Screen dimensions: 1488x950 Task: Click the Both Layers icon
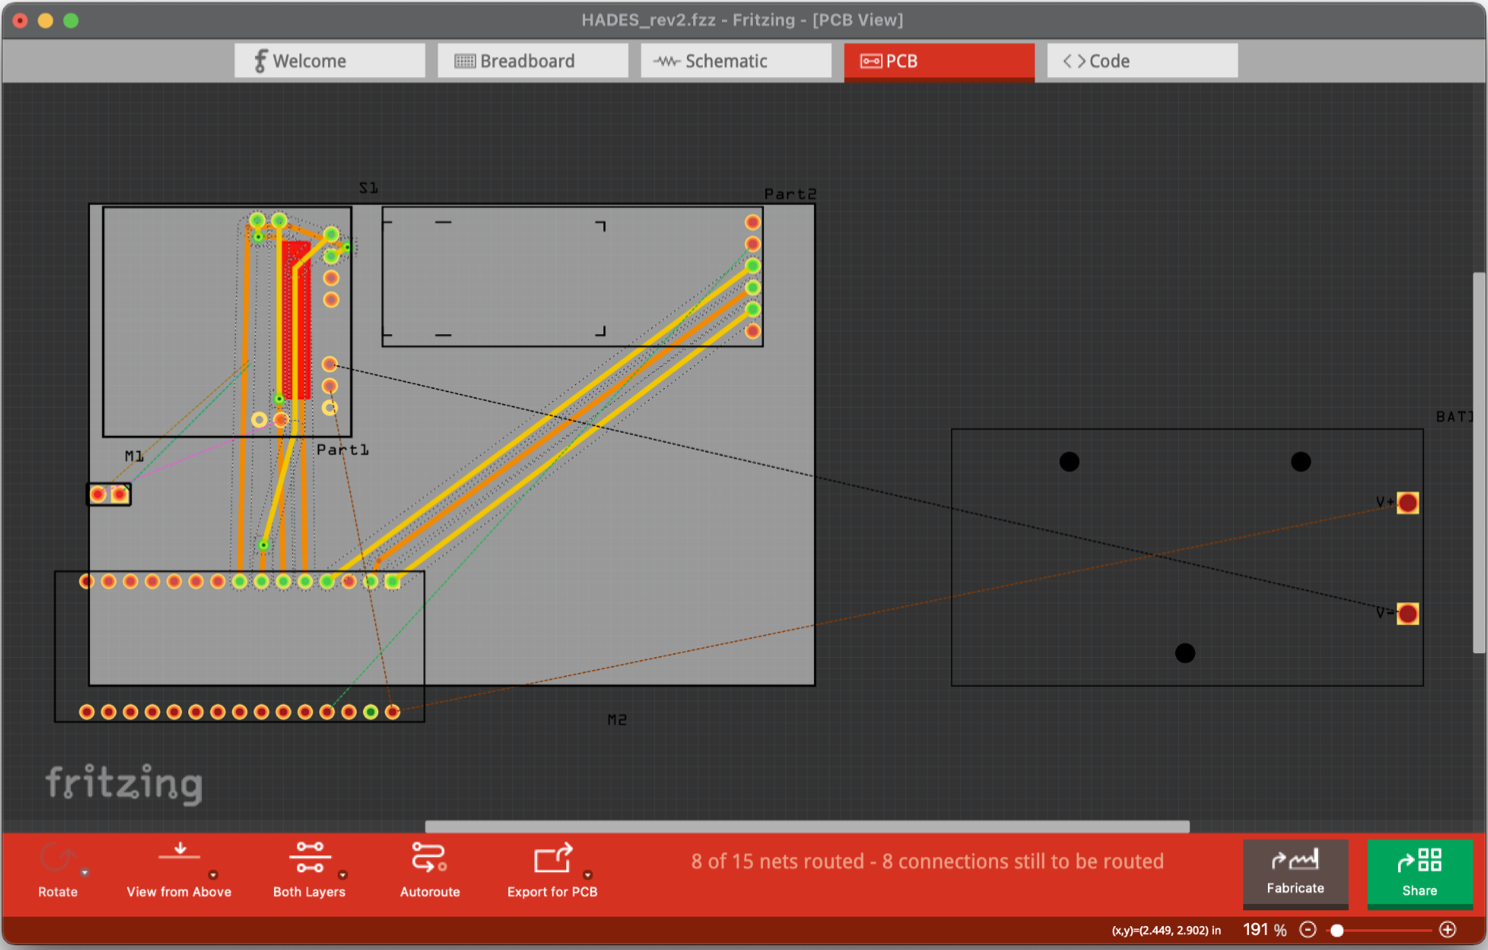(x=310, y=857)
